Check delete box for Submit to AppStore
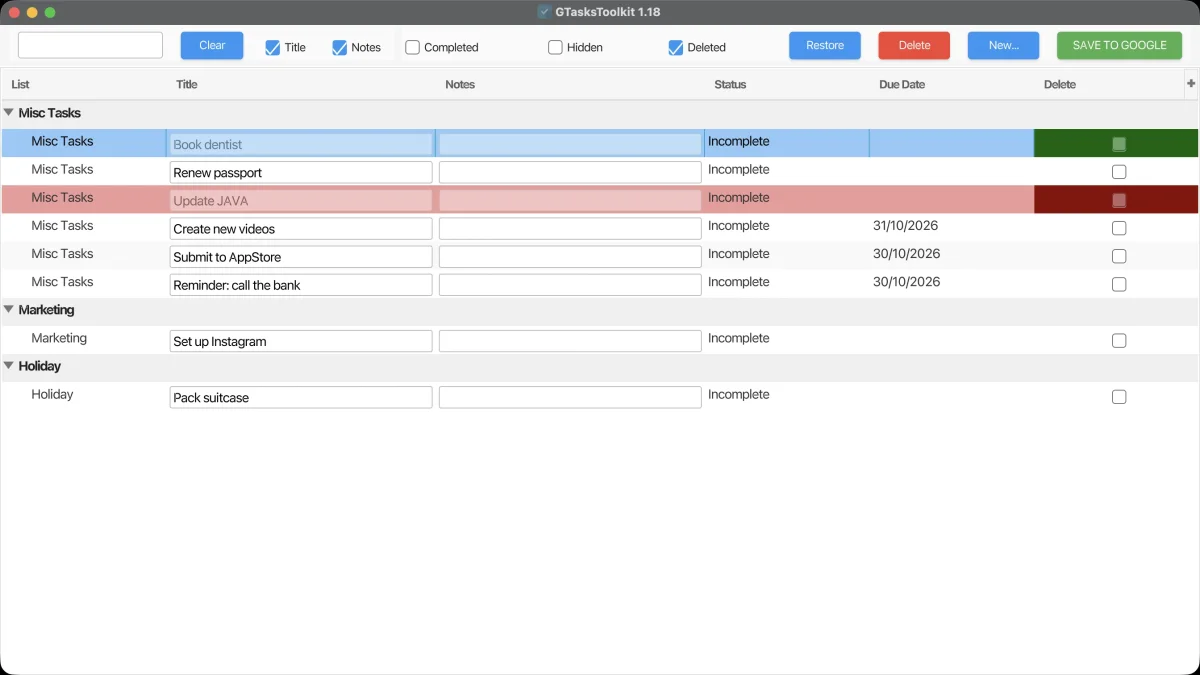The width and height of the screenshot is (1200, 675). 1119,256
